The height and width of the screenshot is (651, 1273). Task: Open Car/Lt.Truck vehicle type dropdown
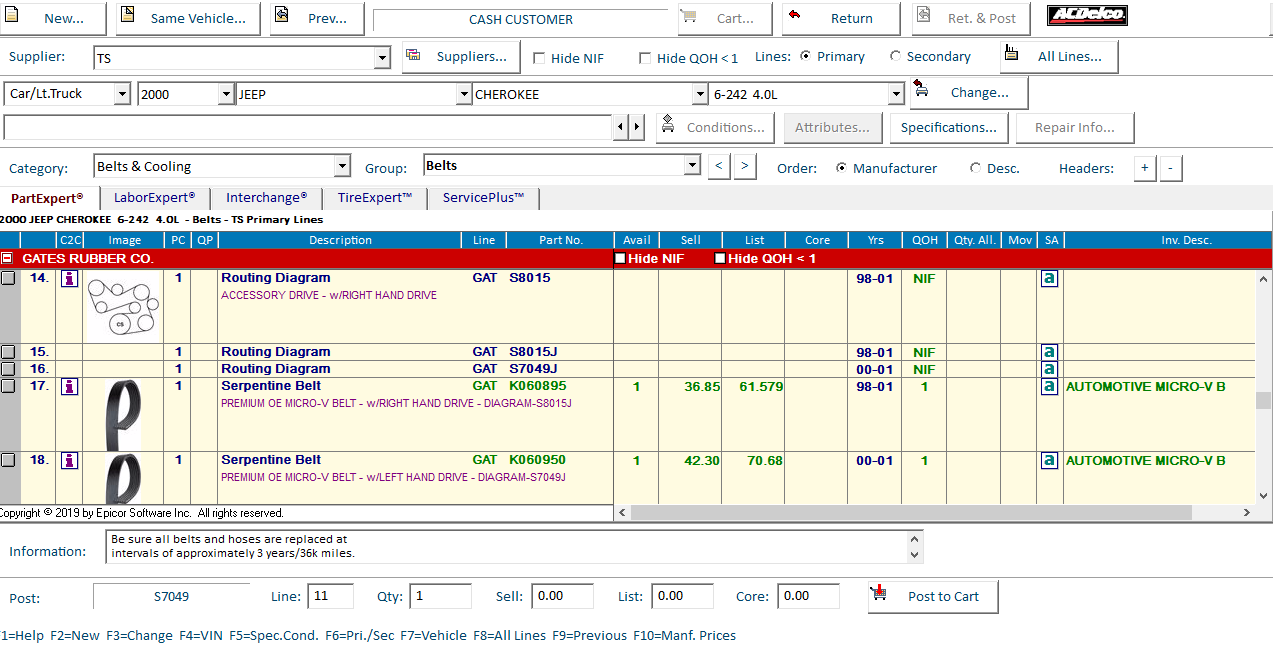[122, 94]
